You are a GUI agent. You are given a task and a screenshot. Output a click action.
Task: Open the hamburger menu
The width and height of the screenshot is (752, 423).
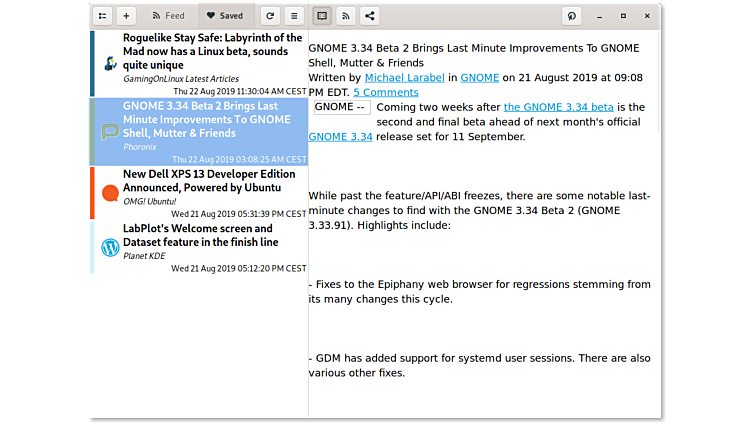pyautogui.click(x=294, y=16)
